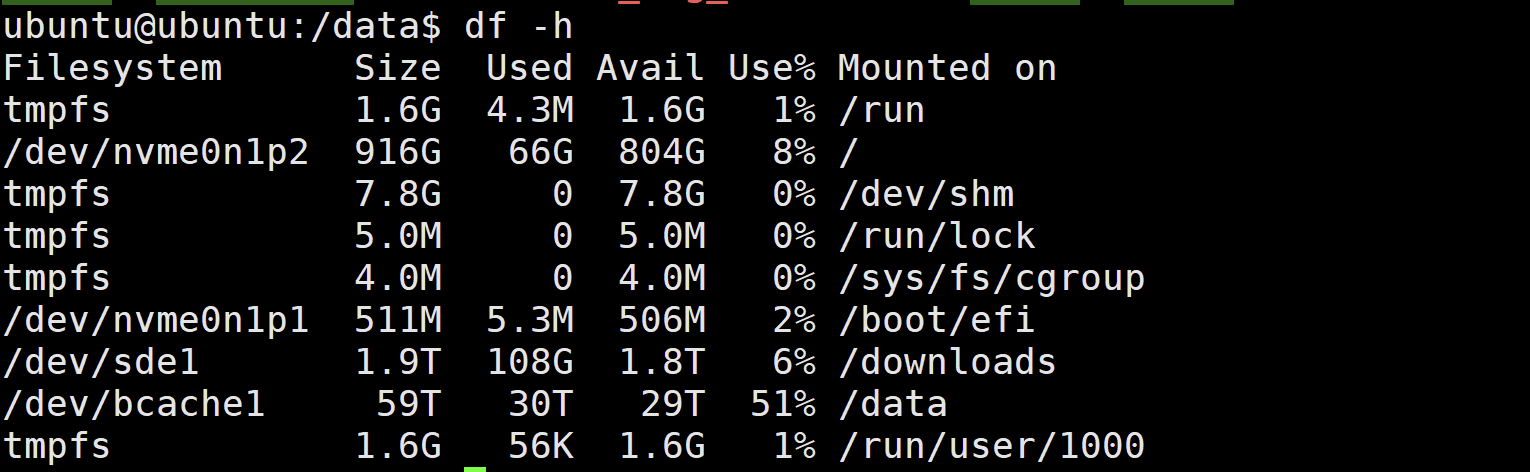The width and height of the screenshot is (1530, 472).
Task: Click the '/dev/nvme0n1p2' filesystem name
Action: click(x=156, y=152)
